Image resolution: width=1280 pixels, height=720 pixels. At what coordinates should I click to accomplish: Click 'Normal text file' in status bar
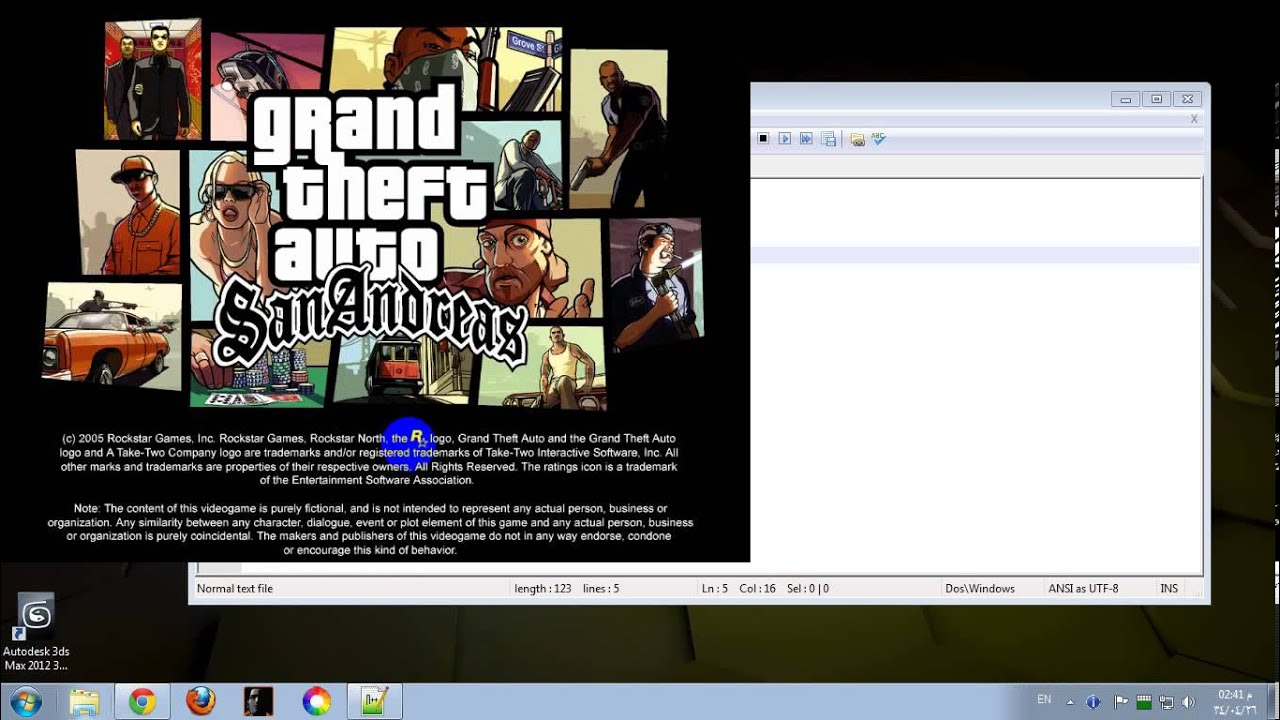pyautogui.click(x=235, y=589)
